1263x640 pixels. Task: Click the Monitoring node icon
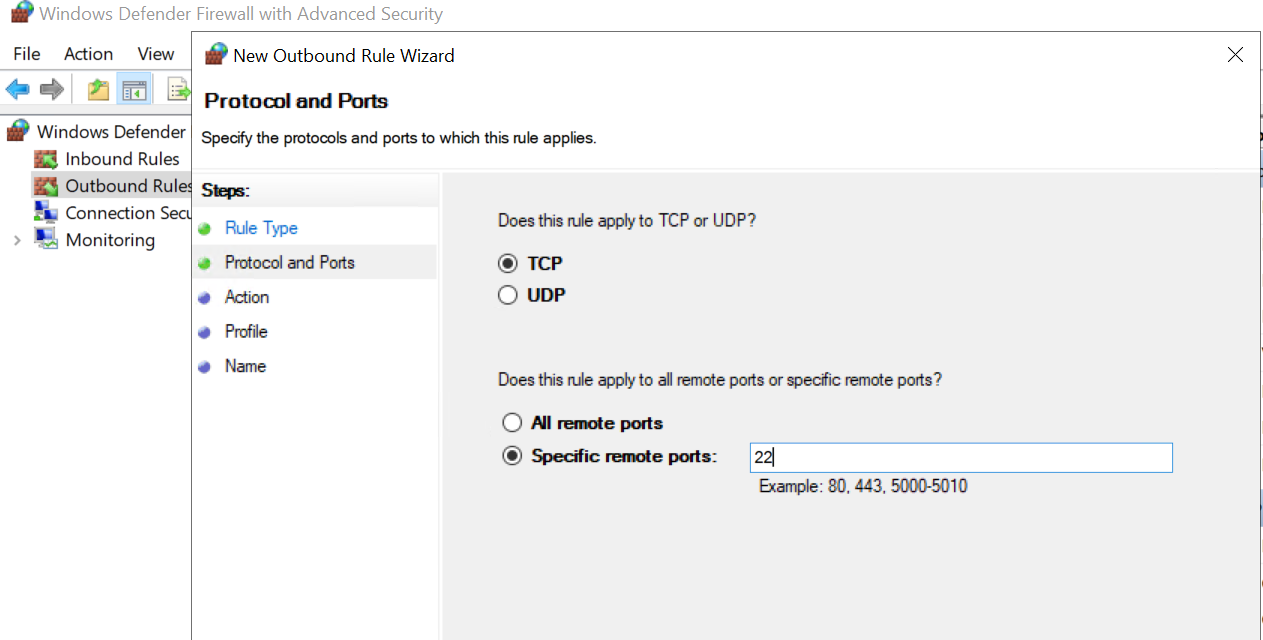(46, 240)
